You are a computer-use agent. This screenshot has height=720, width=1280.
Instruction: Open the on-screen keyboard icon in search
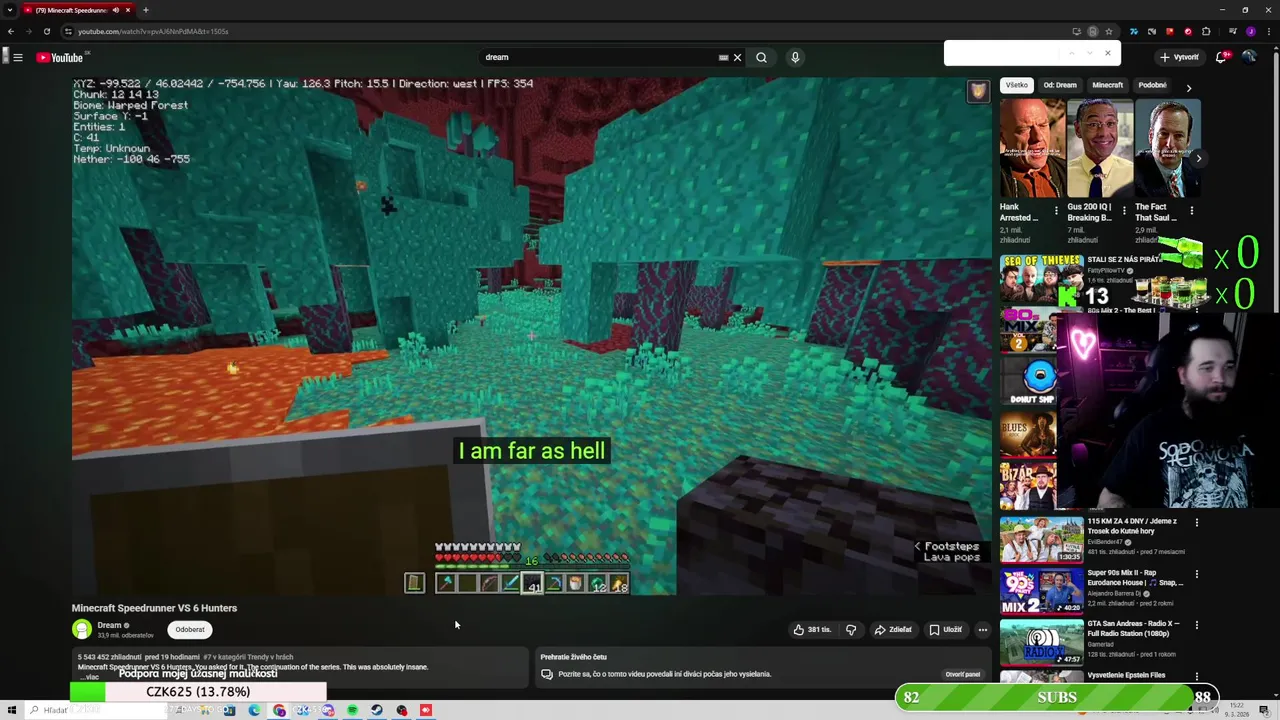723,57
